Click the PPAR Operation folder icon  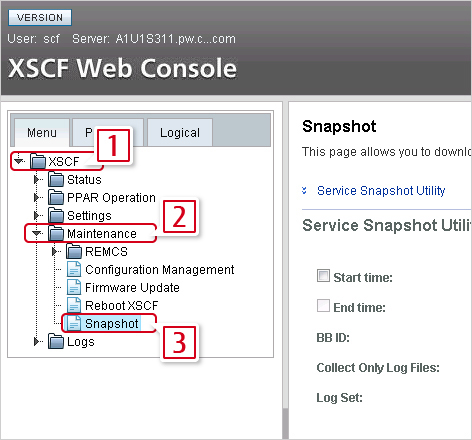(x=56, y=197)
